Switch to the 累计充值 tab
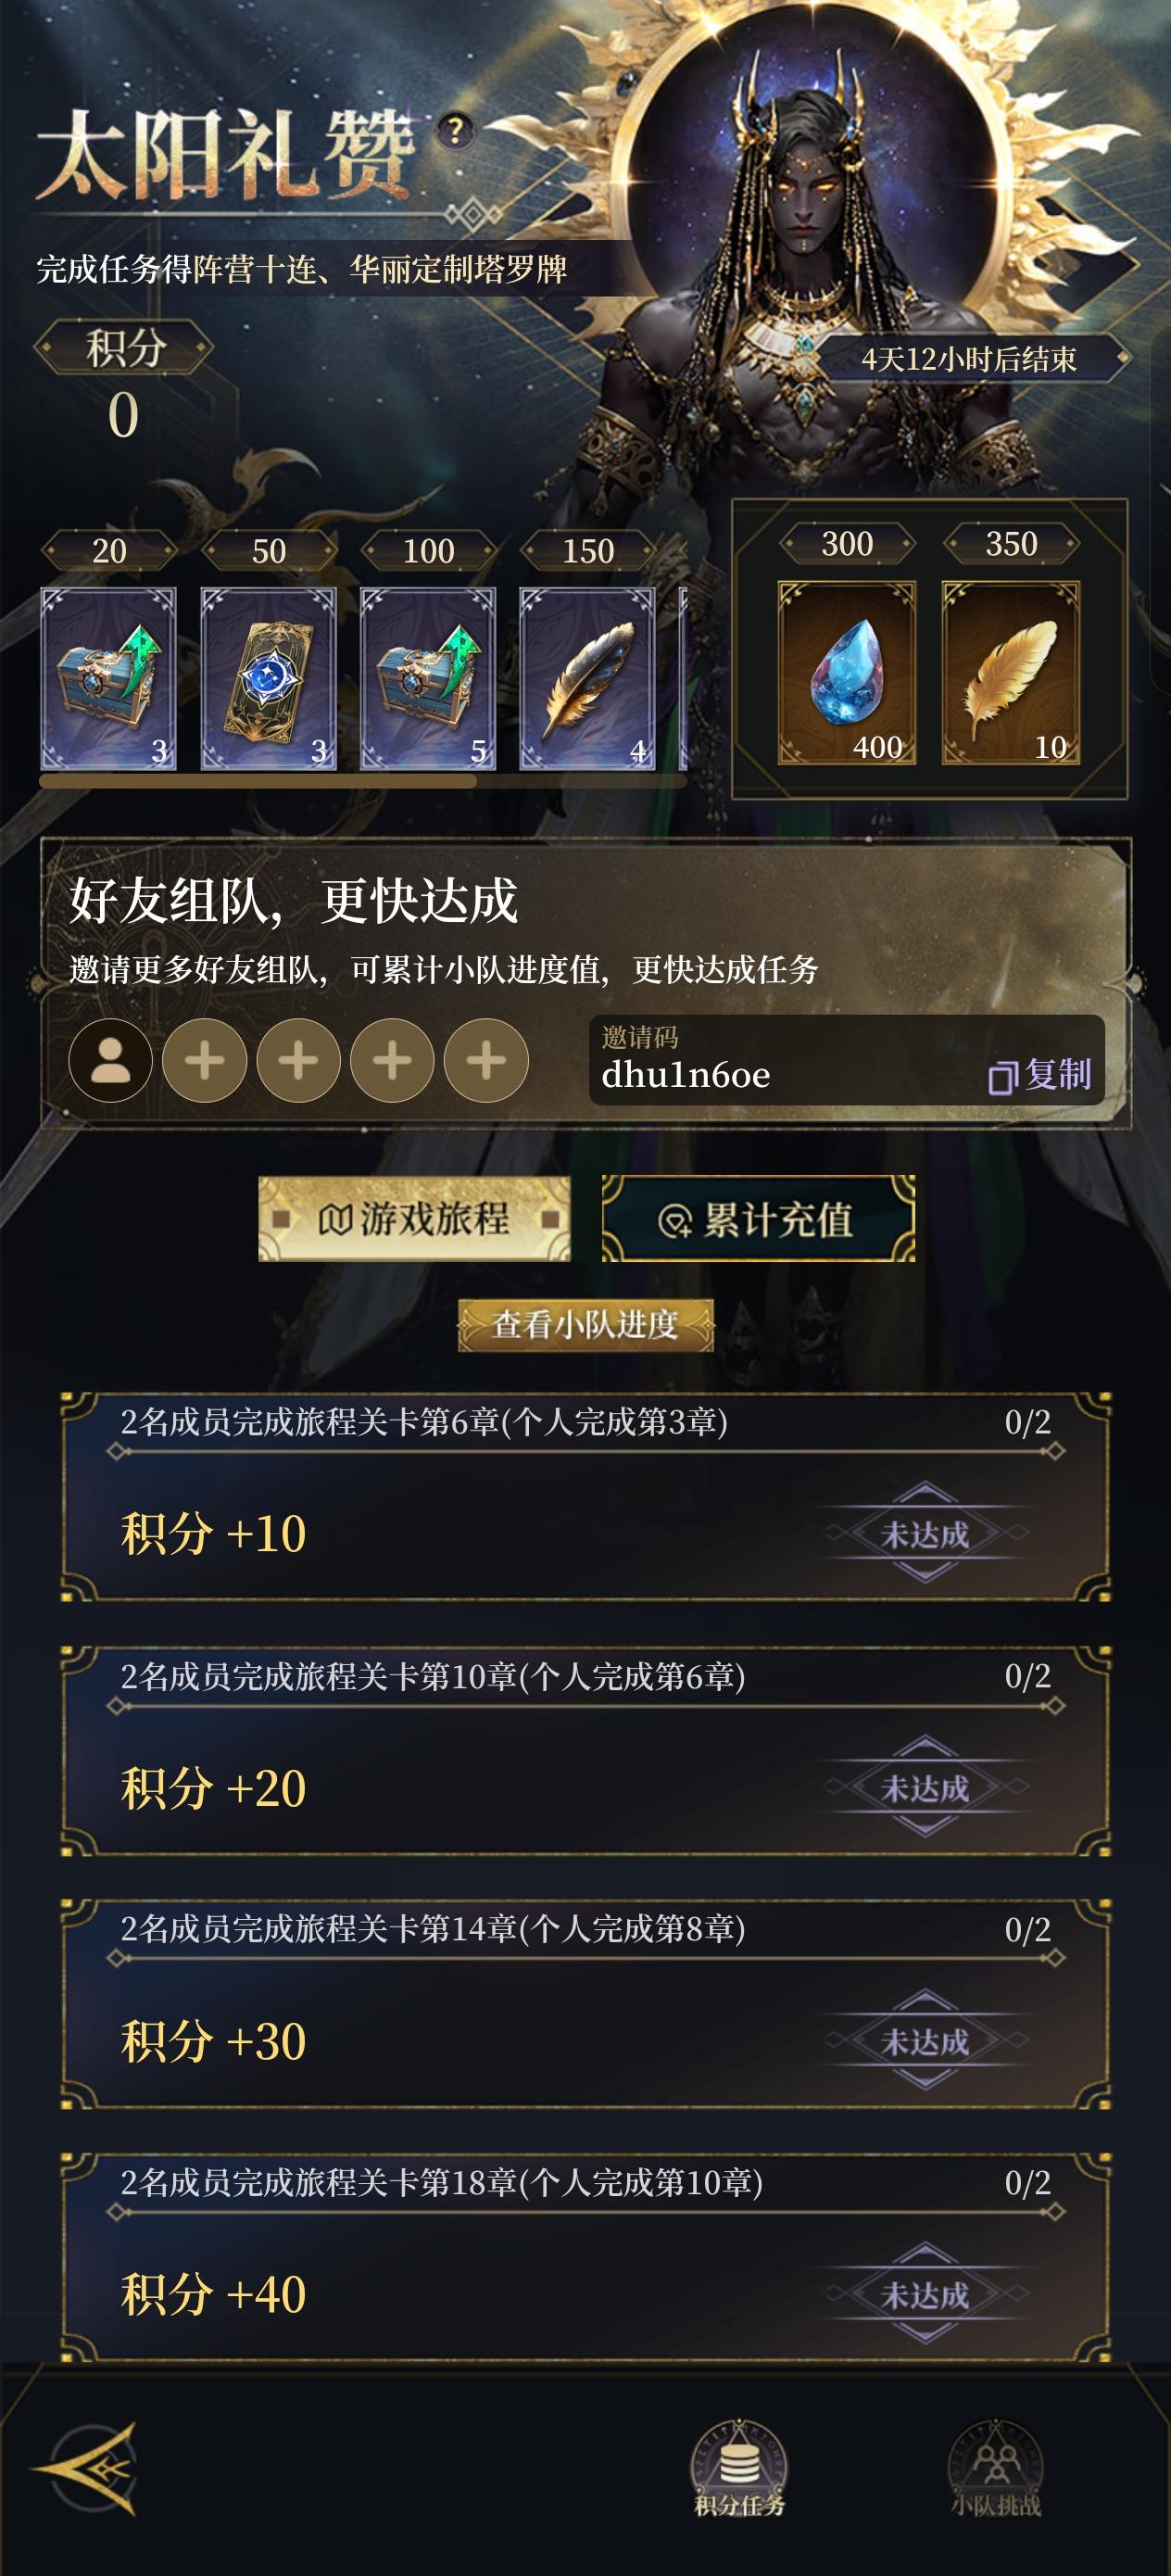The image size is (1171, 2576). [x=758, y=1218]
